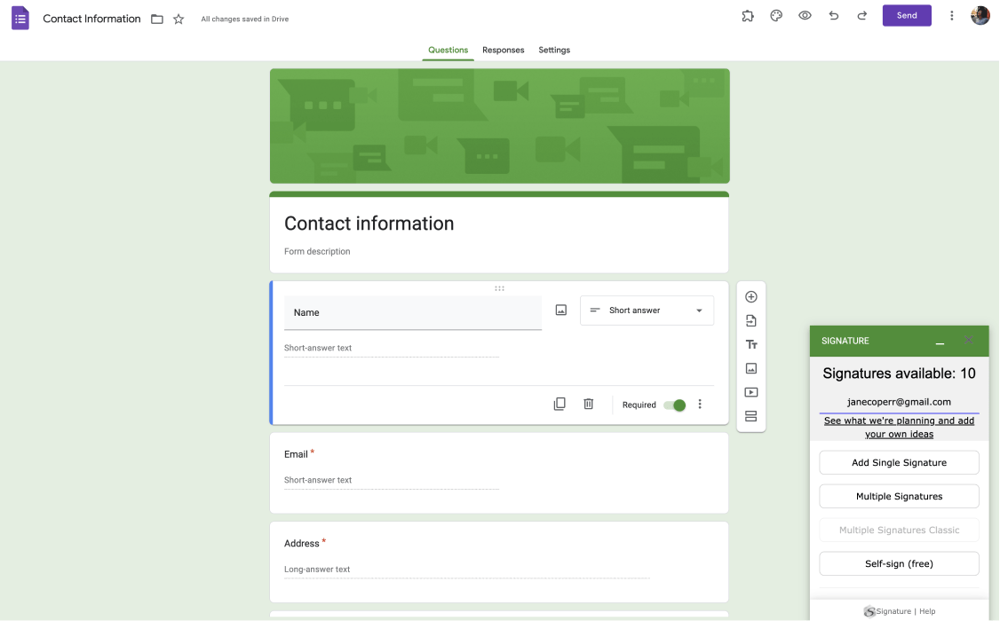Viewport: 1000px width, 621px height.
Task: Duplicate the Name question
Action: coord(559,404)
